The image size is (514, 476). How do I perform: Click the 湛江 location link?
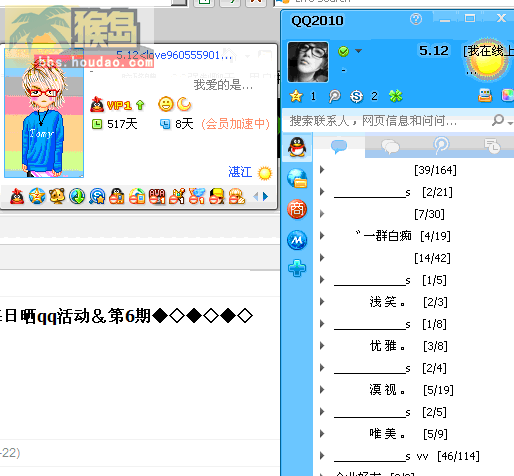tap(240, 172)
